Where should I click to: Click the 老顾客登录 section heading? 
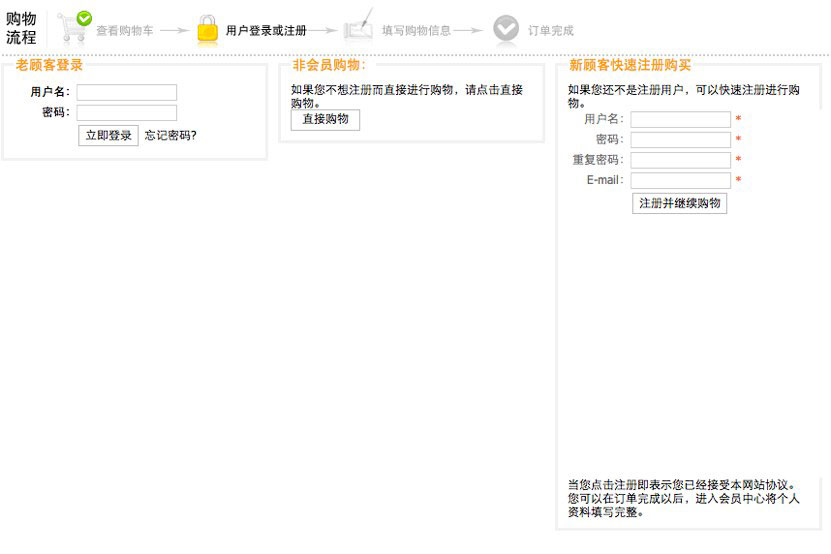49,65
